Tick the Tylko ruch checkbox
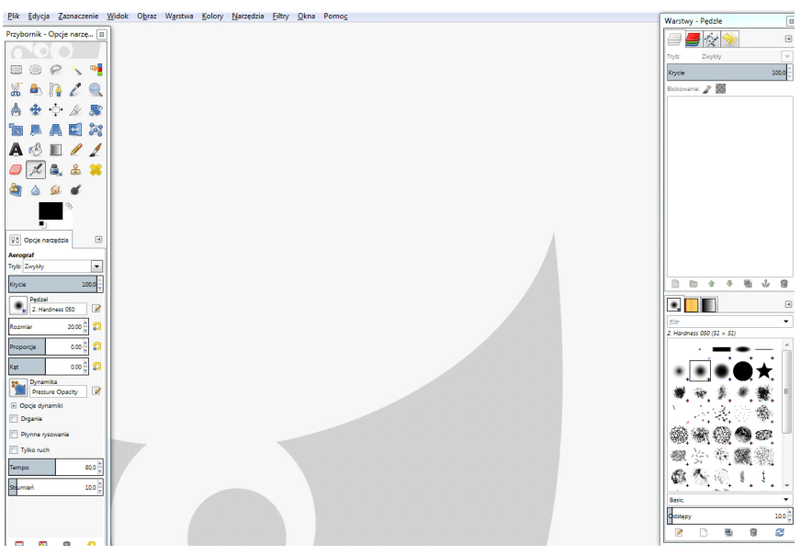 14,450
